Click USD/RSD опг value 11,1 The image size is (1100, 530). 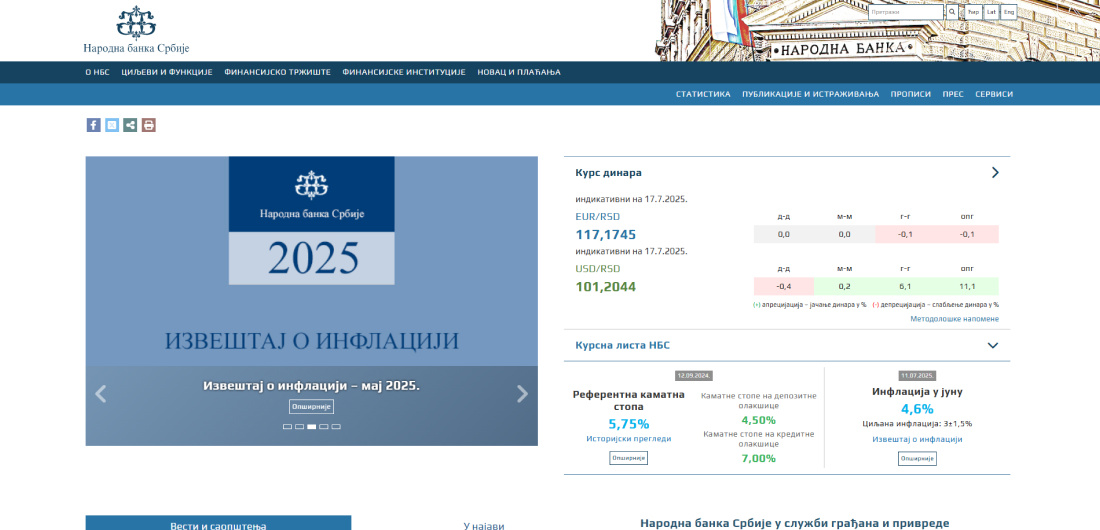click(967, 286)
